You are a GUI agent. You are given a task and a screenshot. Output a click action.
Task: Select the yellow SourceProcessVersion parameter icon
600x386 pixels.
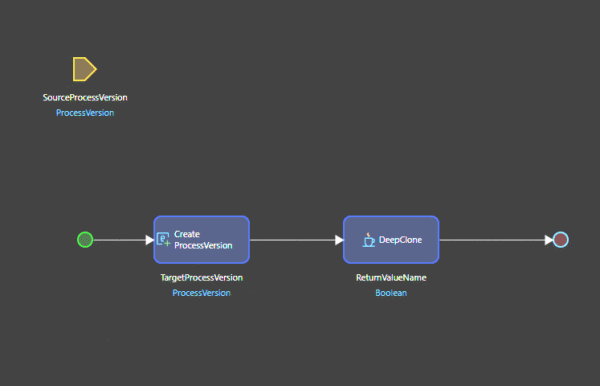[x=85, y=69]
